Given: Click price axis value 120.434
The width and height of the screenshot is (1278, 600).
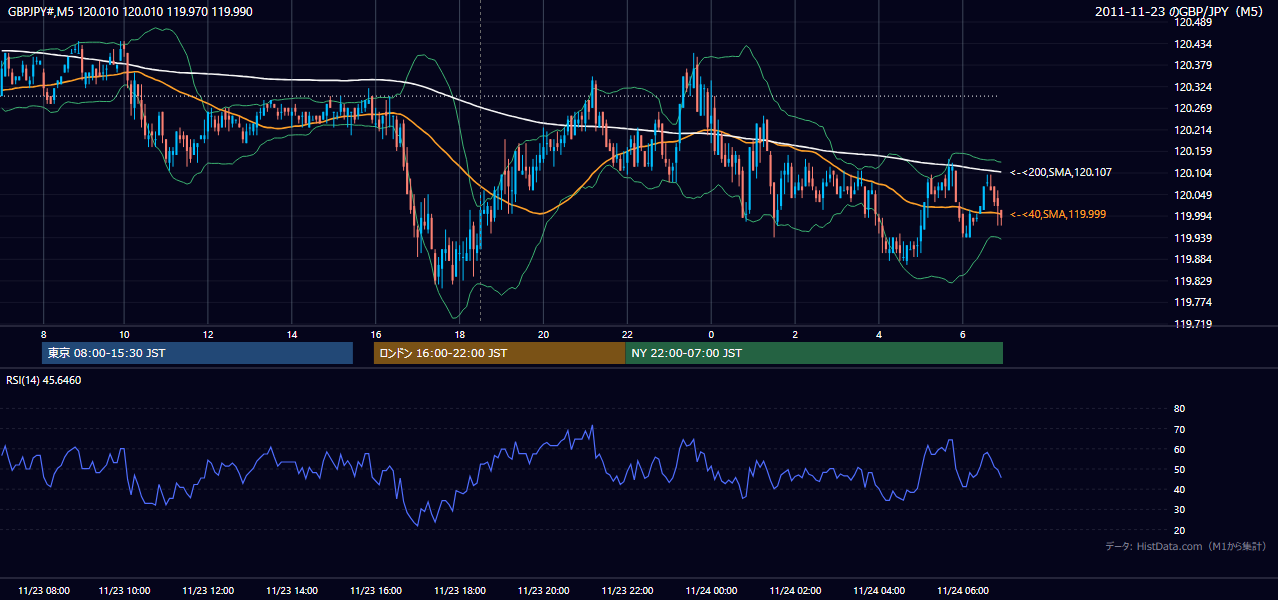Looking at the screenshot, I should click(1193, 44).
